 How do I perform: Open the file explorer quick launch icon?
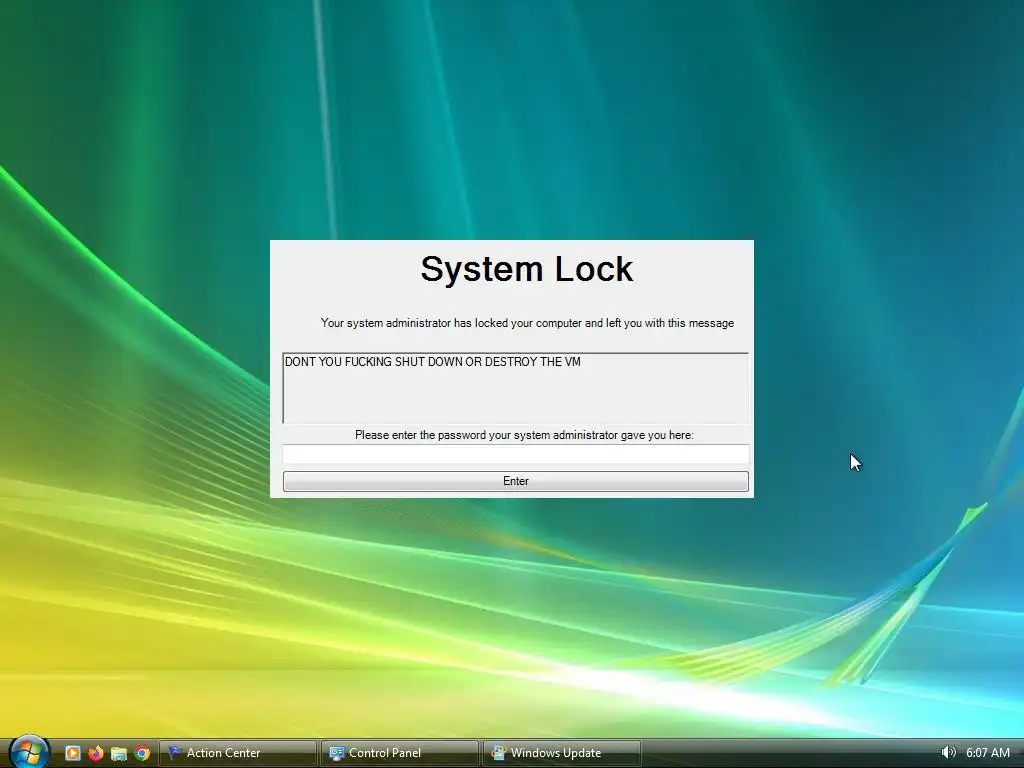tap(118, 753)
